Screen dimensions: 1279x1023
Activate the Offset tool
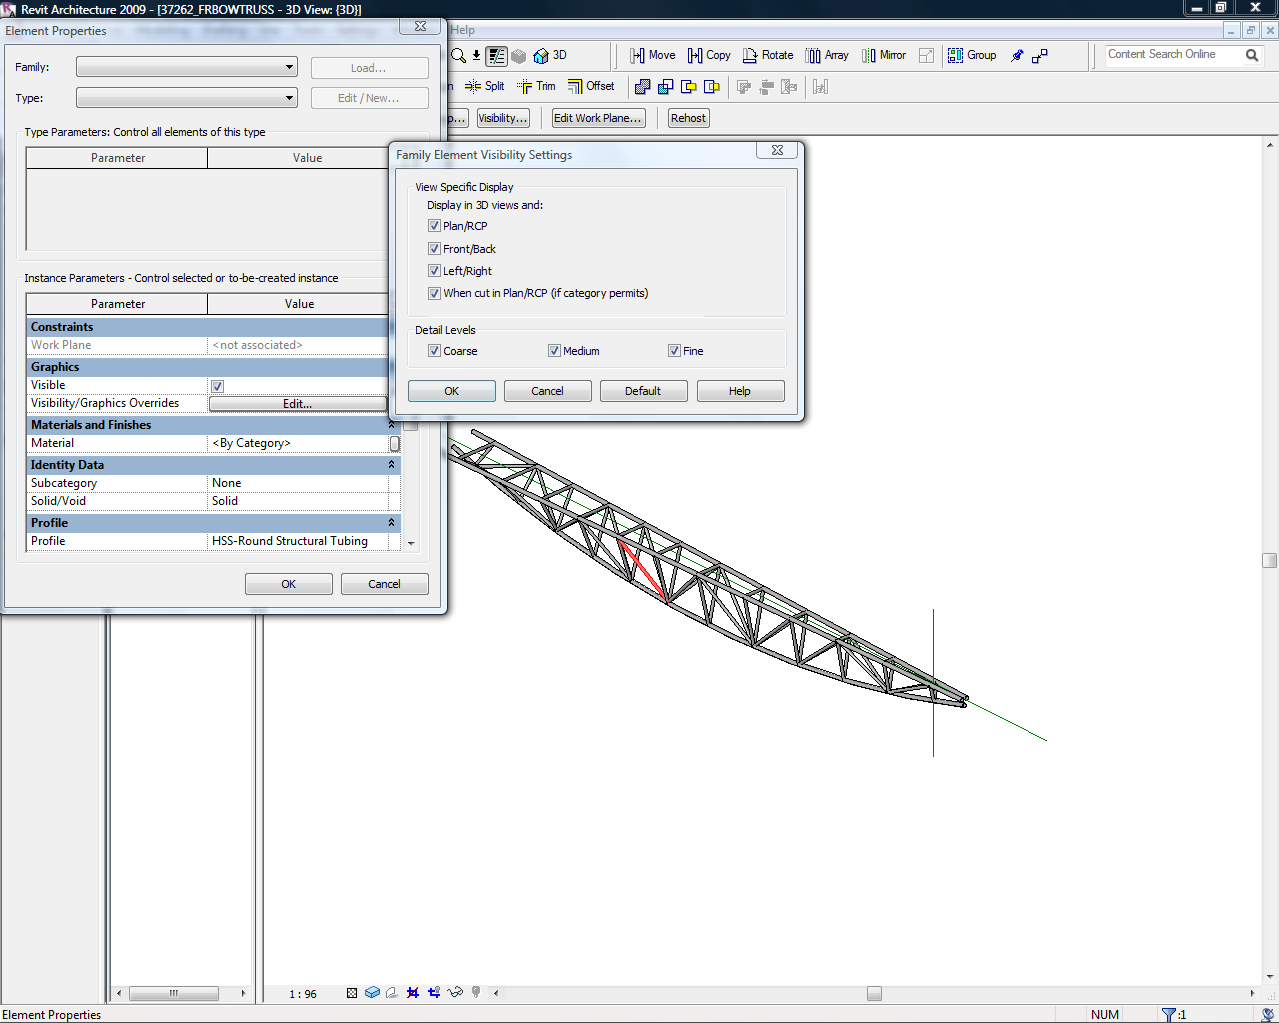coord(592,86)
